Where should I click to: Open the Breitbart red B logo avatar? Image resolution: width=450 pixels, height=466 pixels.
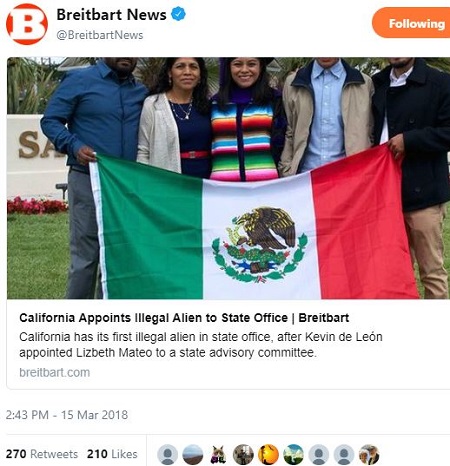[27, 24]
